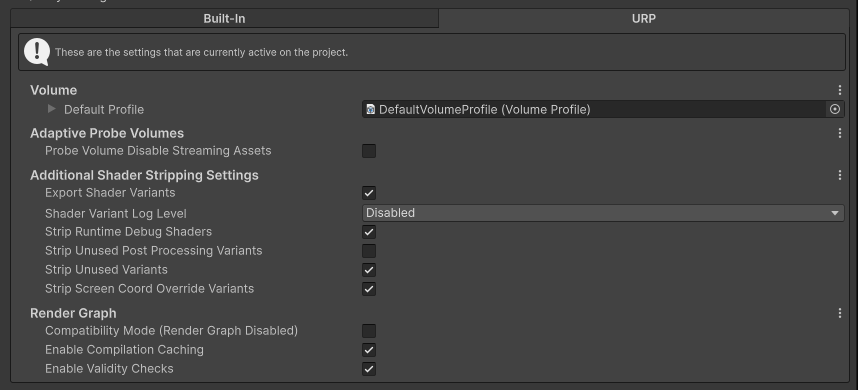Click the Volume section header
858x390 pixels.
pyautogui.click(x=54, y=90)
